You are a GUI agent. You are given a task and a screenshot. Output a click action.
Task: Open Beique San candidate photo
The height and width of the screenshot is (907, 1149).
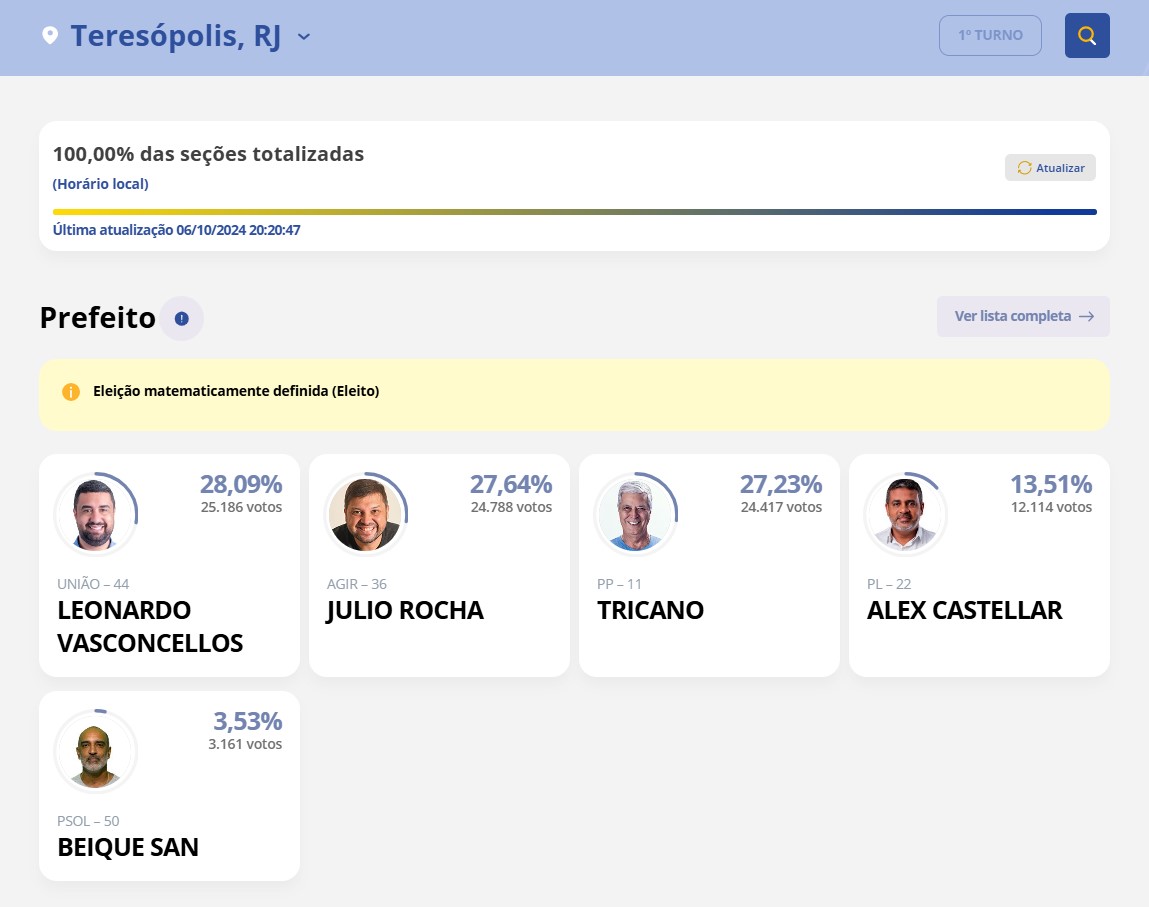point(95,751)
